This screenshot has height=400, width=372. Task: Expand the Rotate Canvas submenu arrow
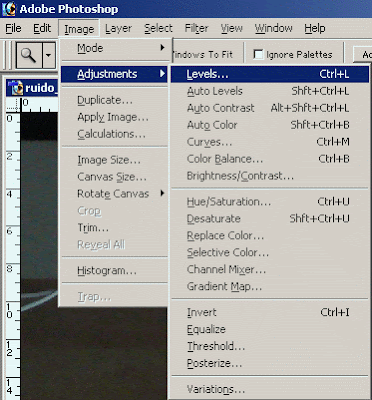[x=162, y=193]
